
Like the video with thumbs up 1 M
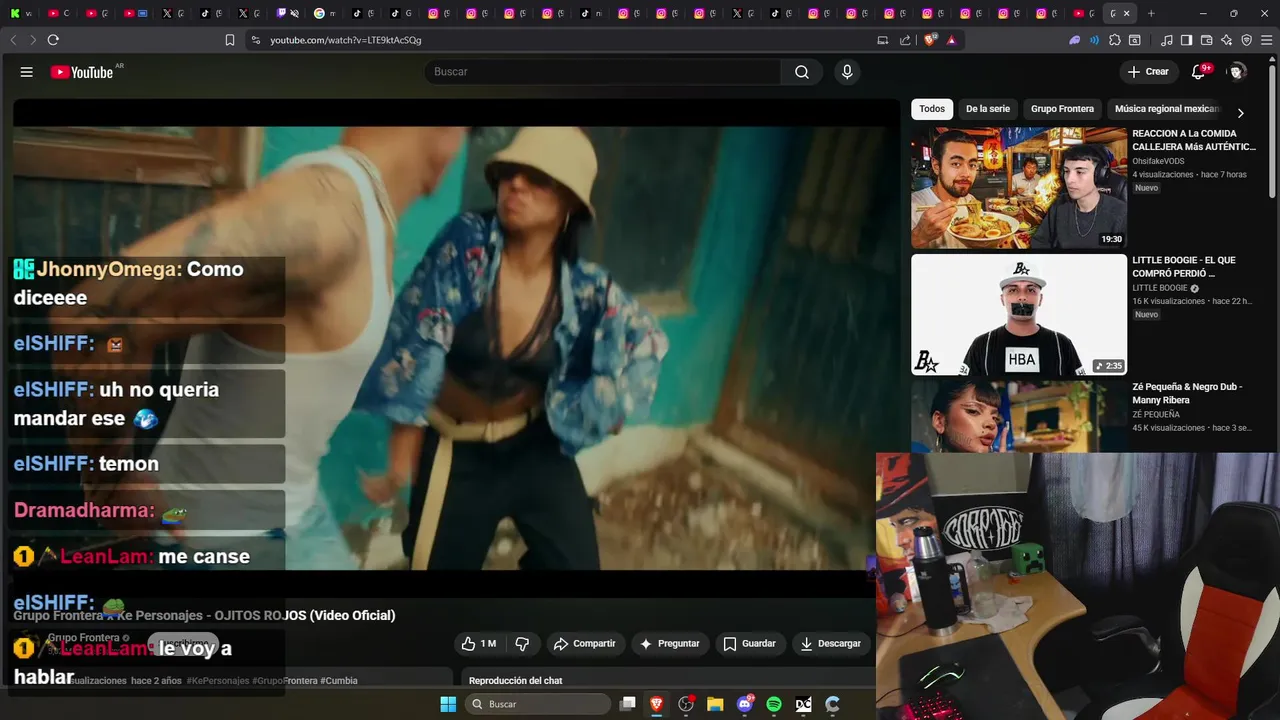pyautogui.click(x=478, y=644)
